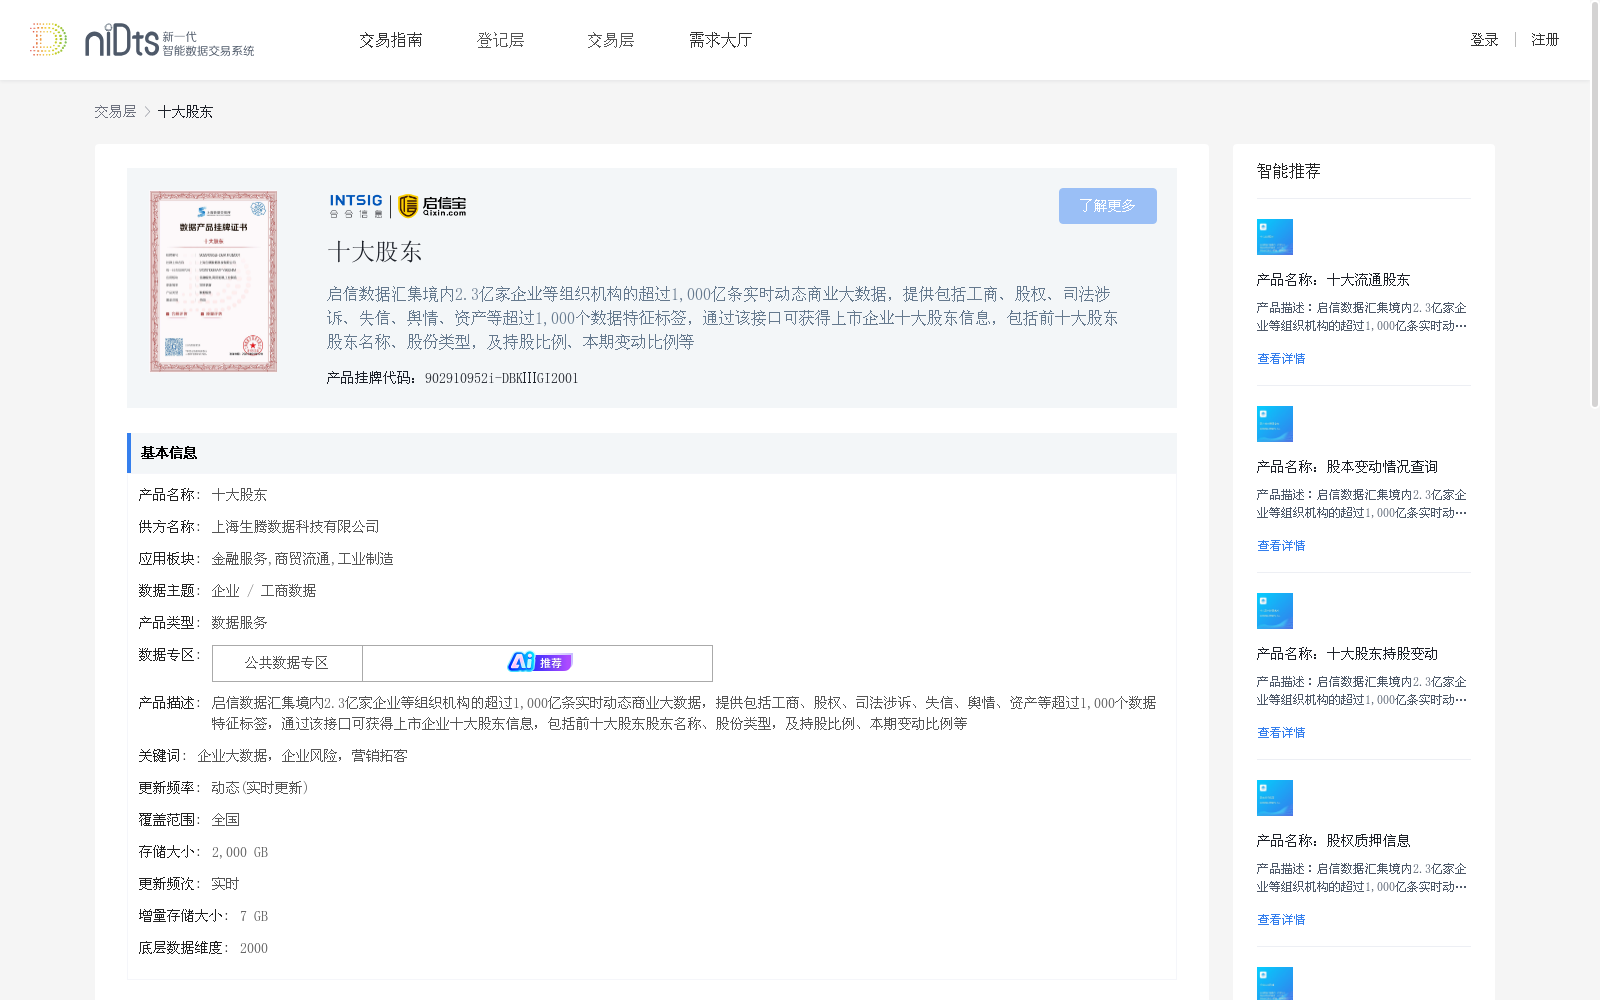Open 查看详情 for 十大流通股东
The width and height of the screenshot is (1600, 1000).
1281,359
